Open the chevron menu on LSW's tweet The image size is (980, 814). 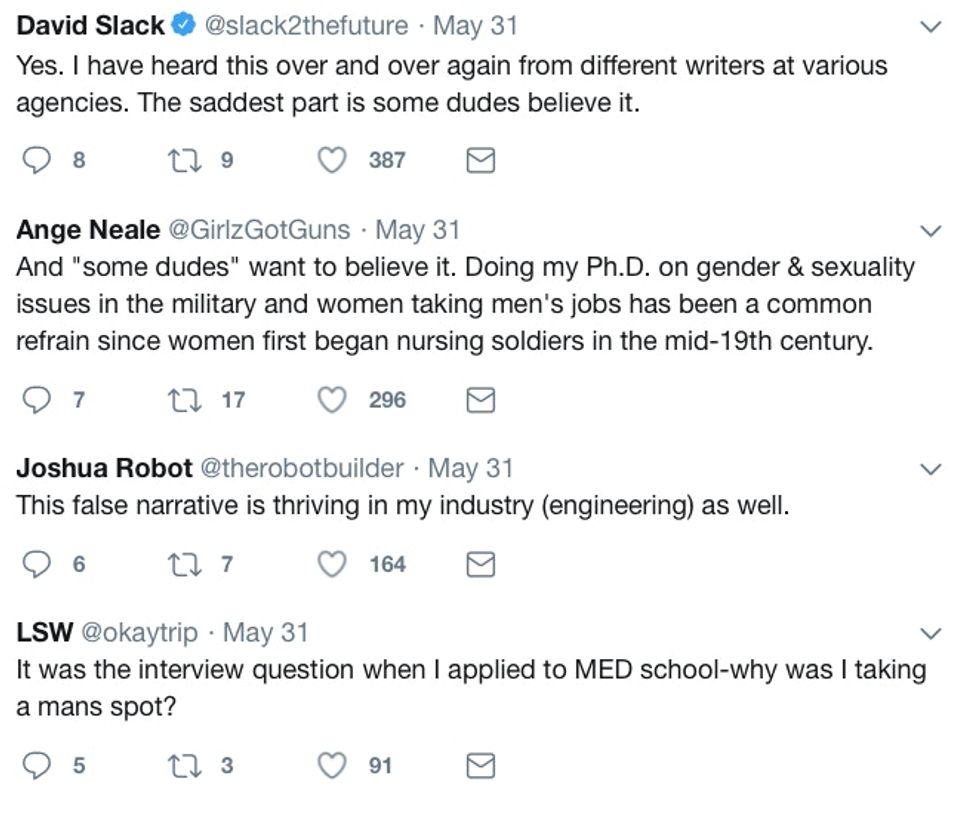pos(930,634)
